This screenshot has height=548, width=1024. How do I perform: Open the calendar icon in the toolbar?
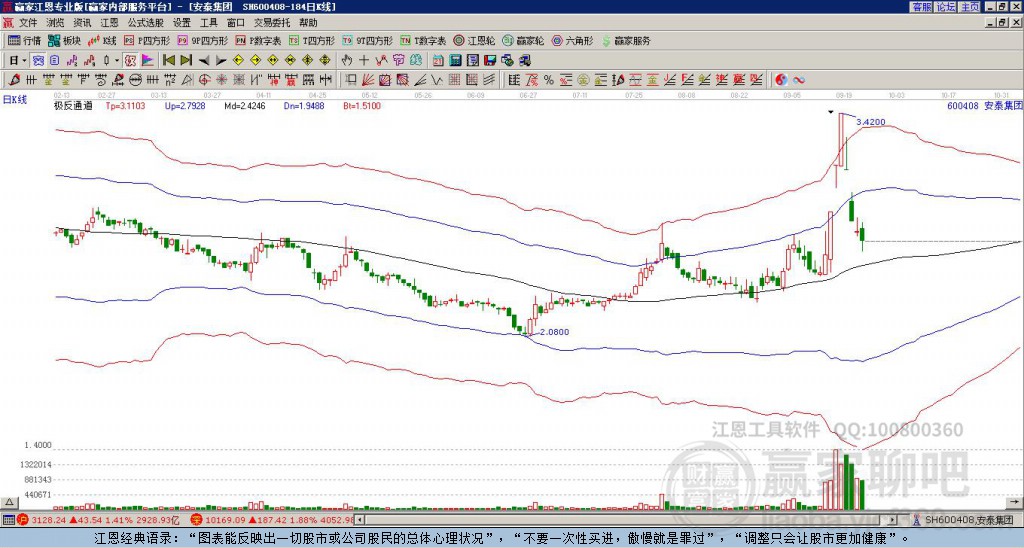438,60
